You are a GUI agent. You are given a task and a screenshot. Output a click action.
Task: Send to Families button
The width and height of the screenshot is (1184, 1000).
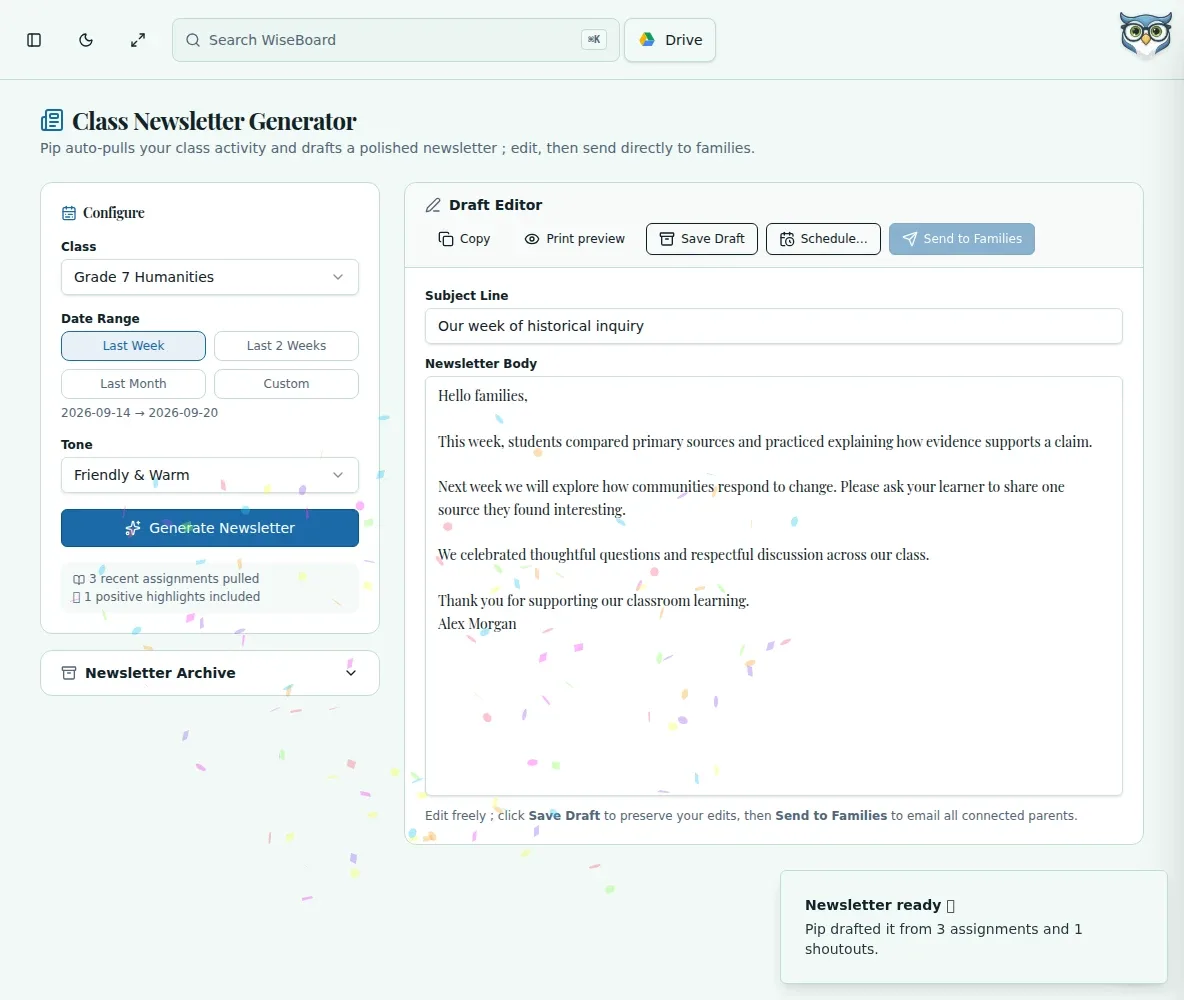click(x=961, y=239)
